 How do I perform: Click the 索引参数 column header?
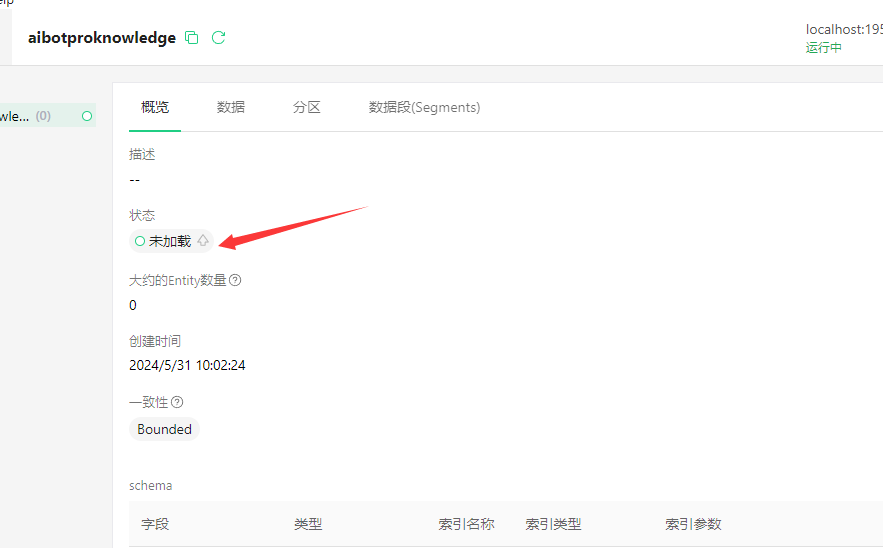tap(693, 524)
